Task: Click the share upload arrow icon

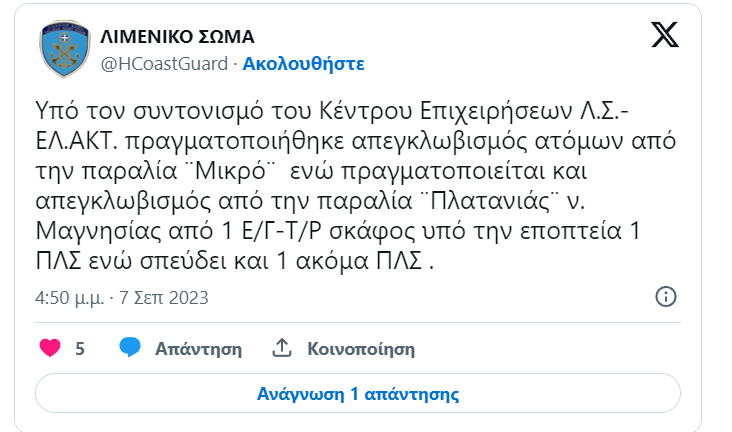Action: coord(282,348)
